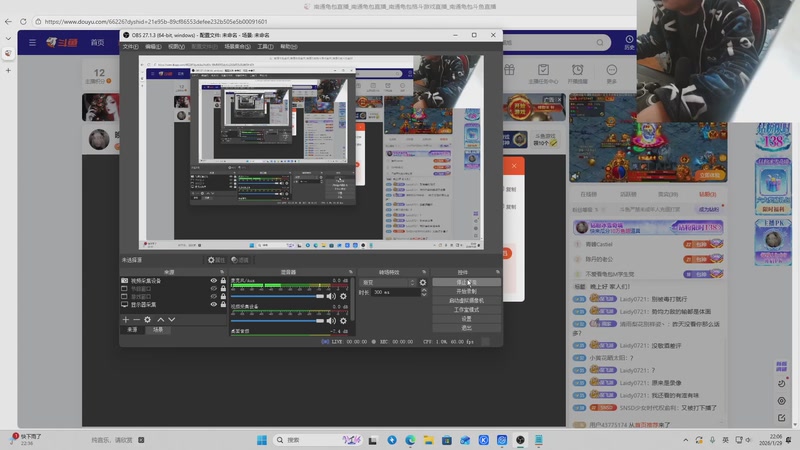Toggle lock on 显示器采集 source

click(223, 305)
